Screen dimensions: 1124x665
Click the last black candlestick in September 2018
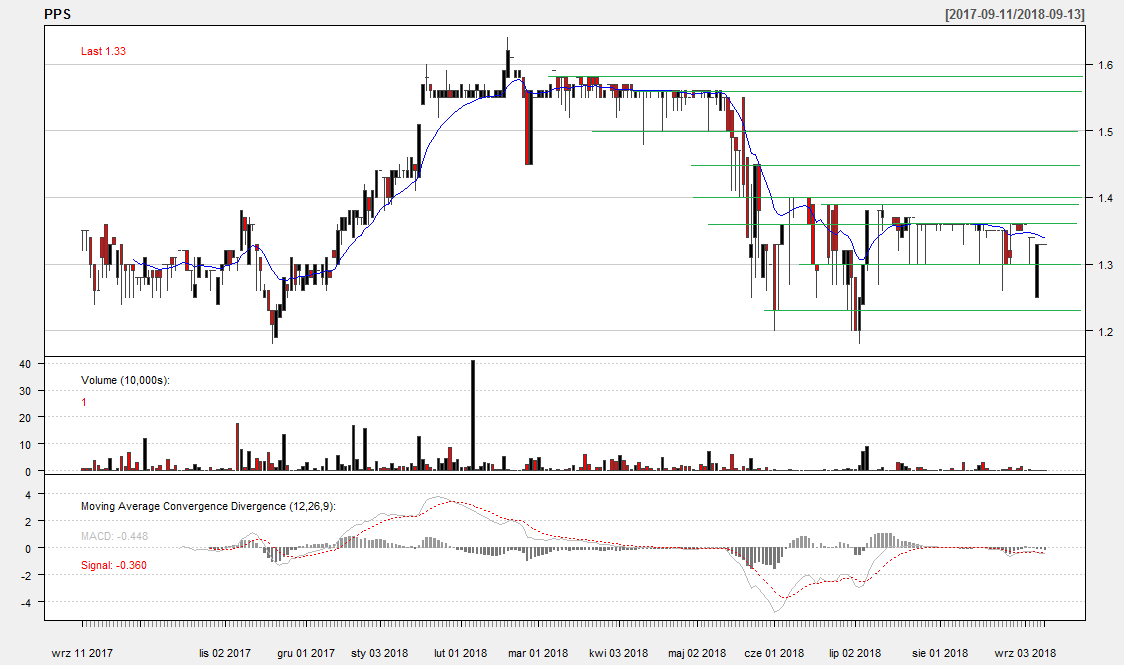[x=1037, y=271]
